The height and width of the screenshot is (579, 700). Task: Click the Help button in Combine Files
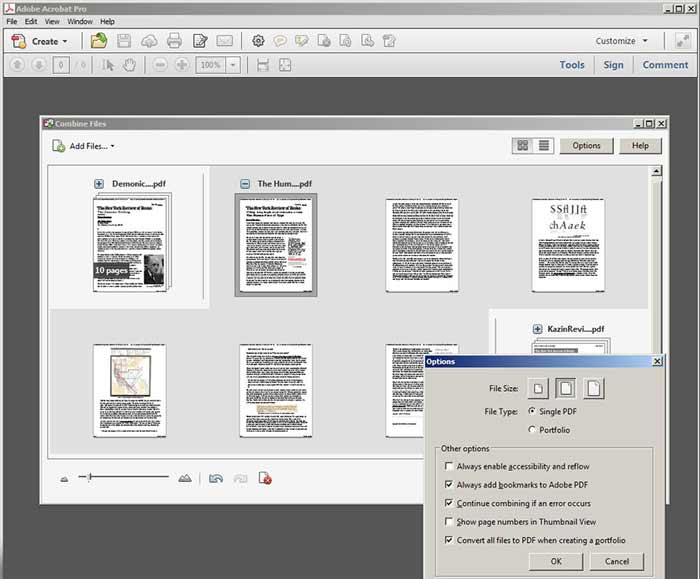[640, 146]
